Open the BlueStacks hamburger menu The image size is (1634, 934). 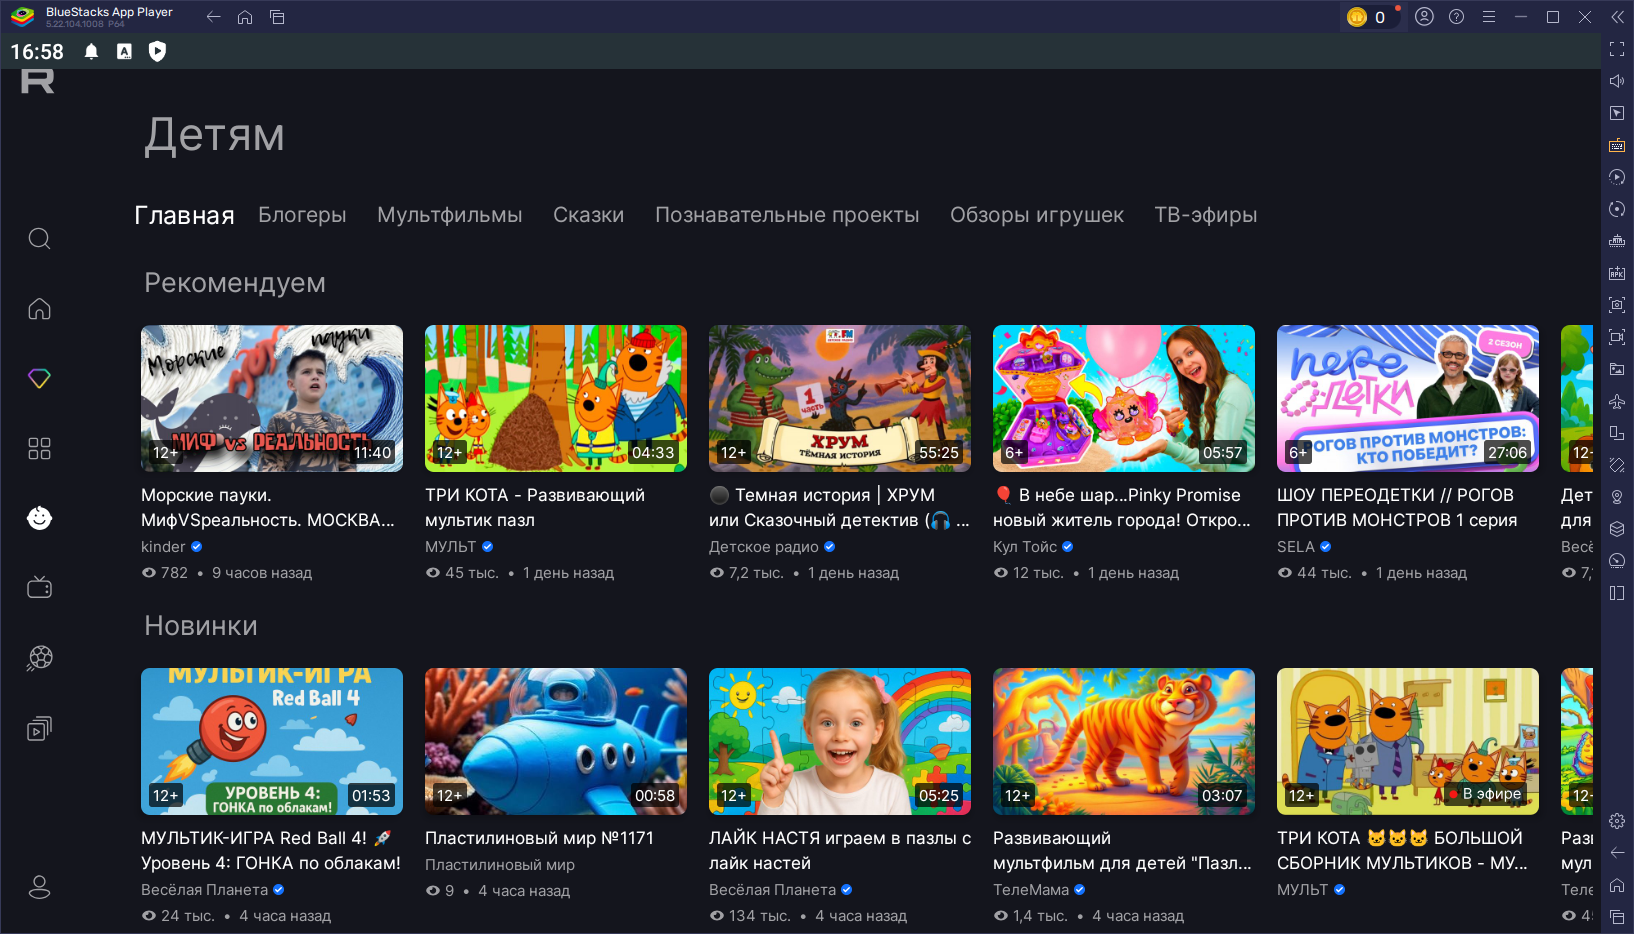coord(1489,17)
